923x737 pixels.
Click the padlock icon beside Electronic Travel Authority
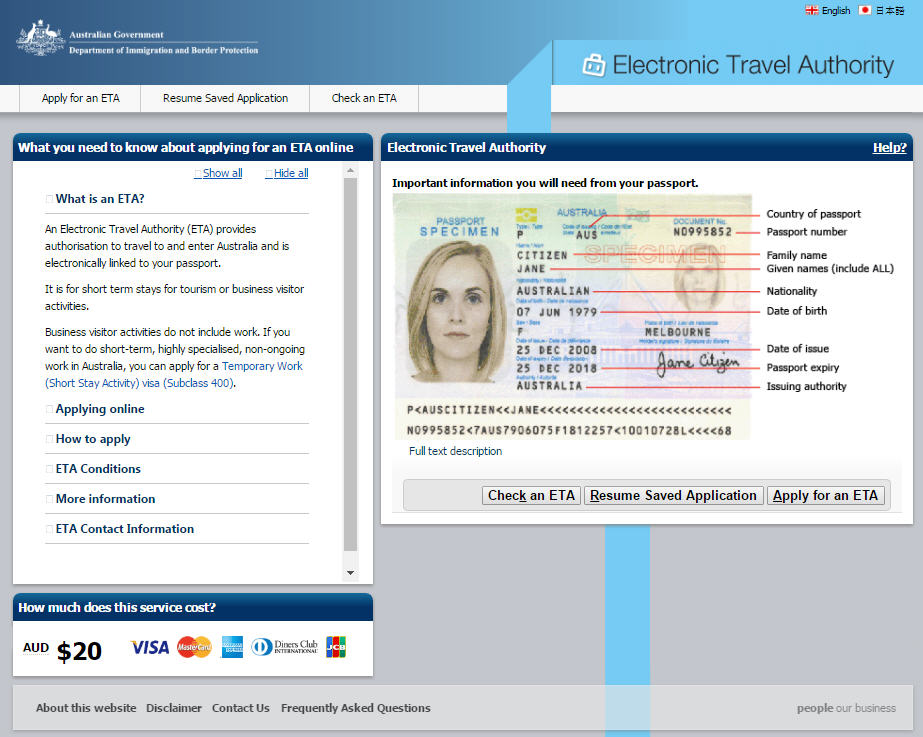coord(593,63)
